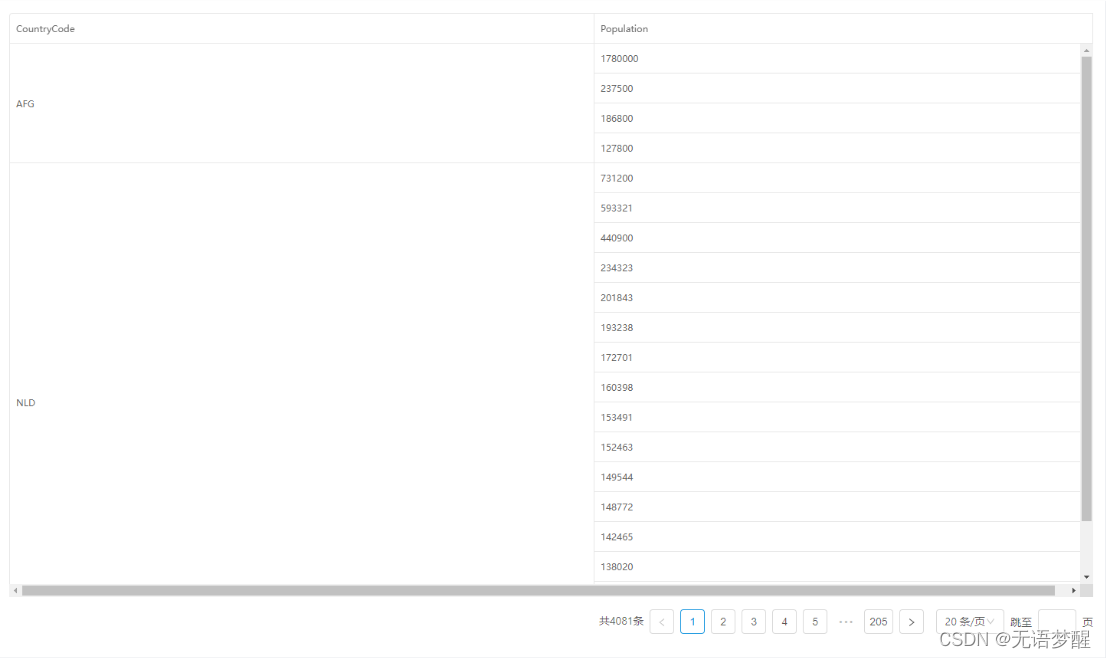
Task: Click the horizontal scrollbar left arrow
Action: 16,590
